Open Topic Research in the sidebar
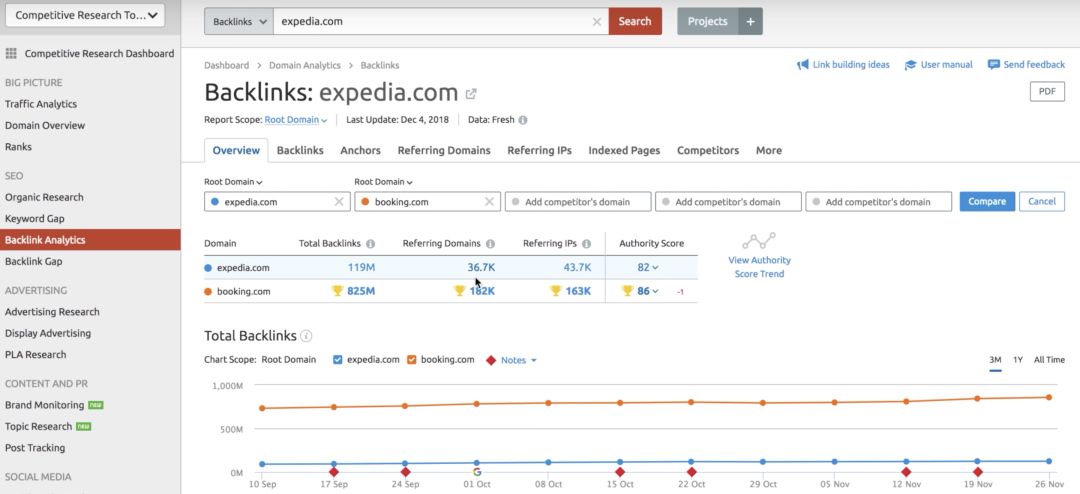The image size is (1080, 494). point(39,426)
